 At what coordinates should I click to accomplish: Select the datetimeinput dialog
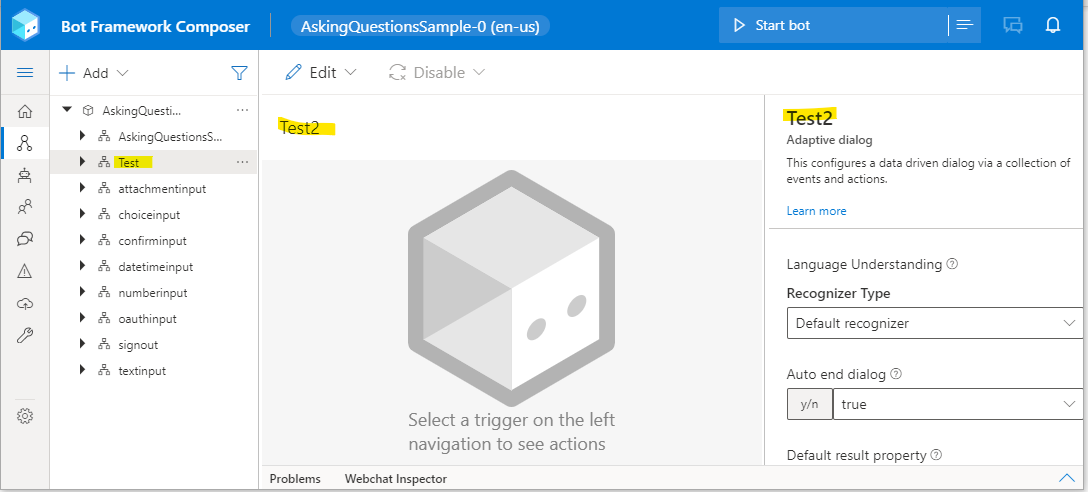[155, 267]
